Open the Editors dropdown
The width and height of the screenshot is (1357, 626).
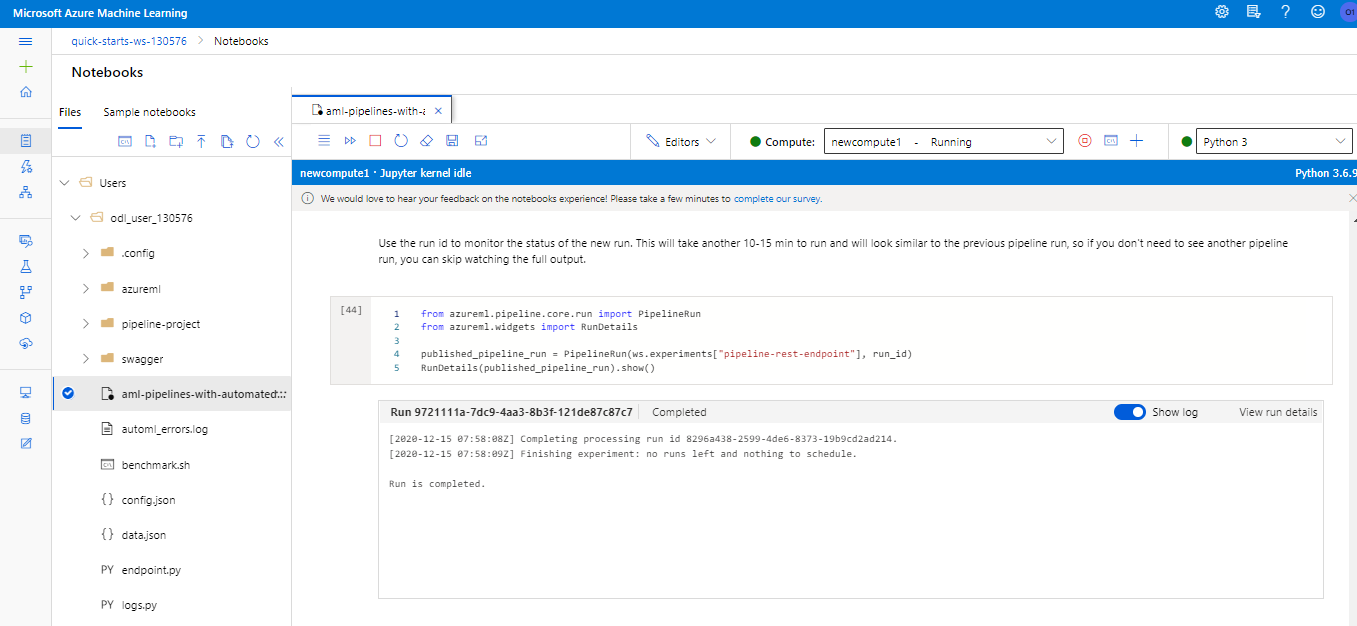click(x=681, y=142)
